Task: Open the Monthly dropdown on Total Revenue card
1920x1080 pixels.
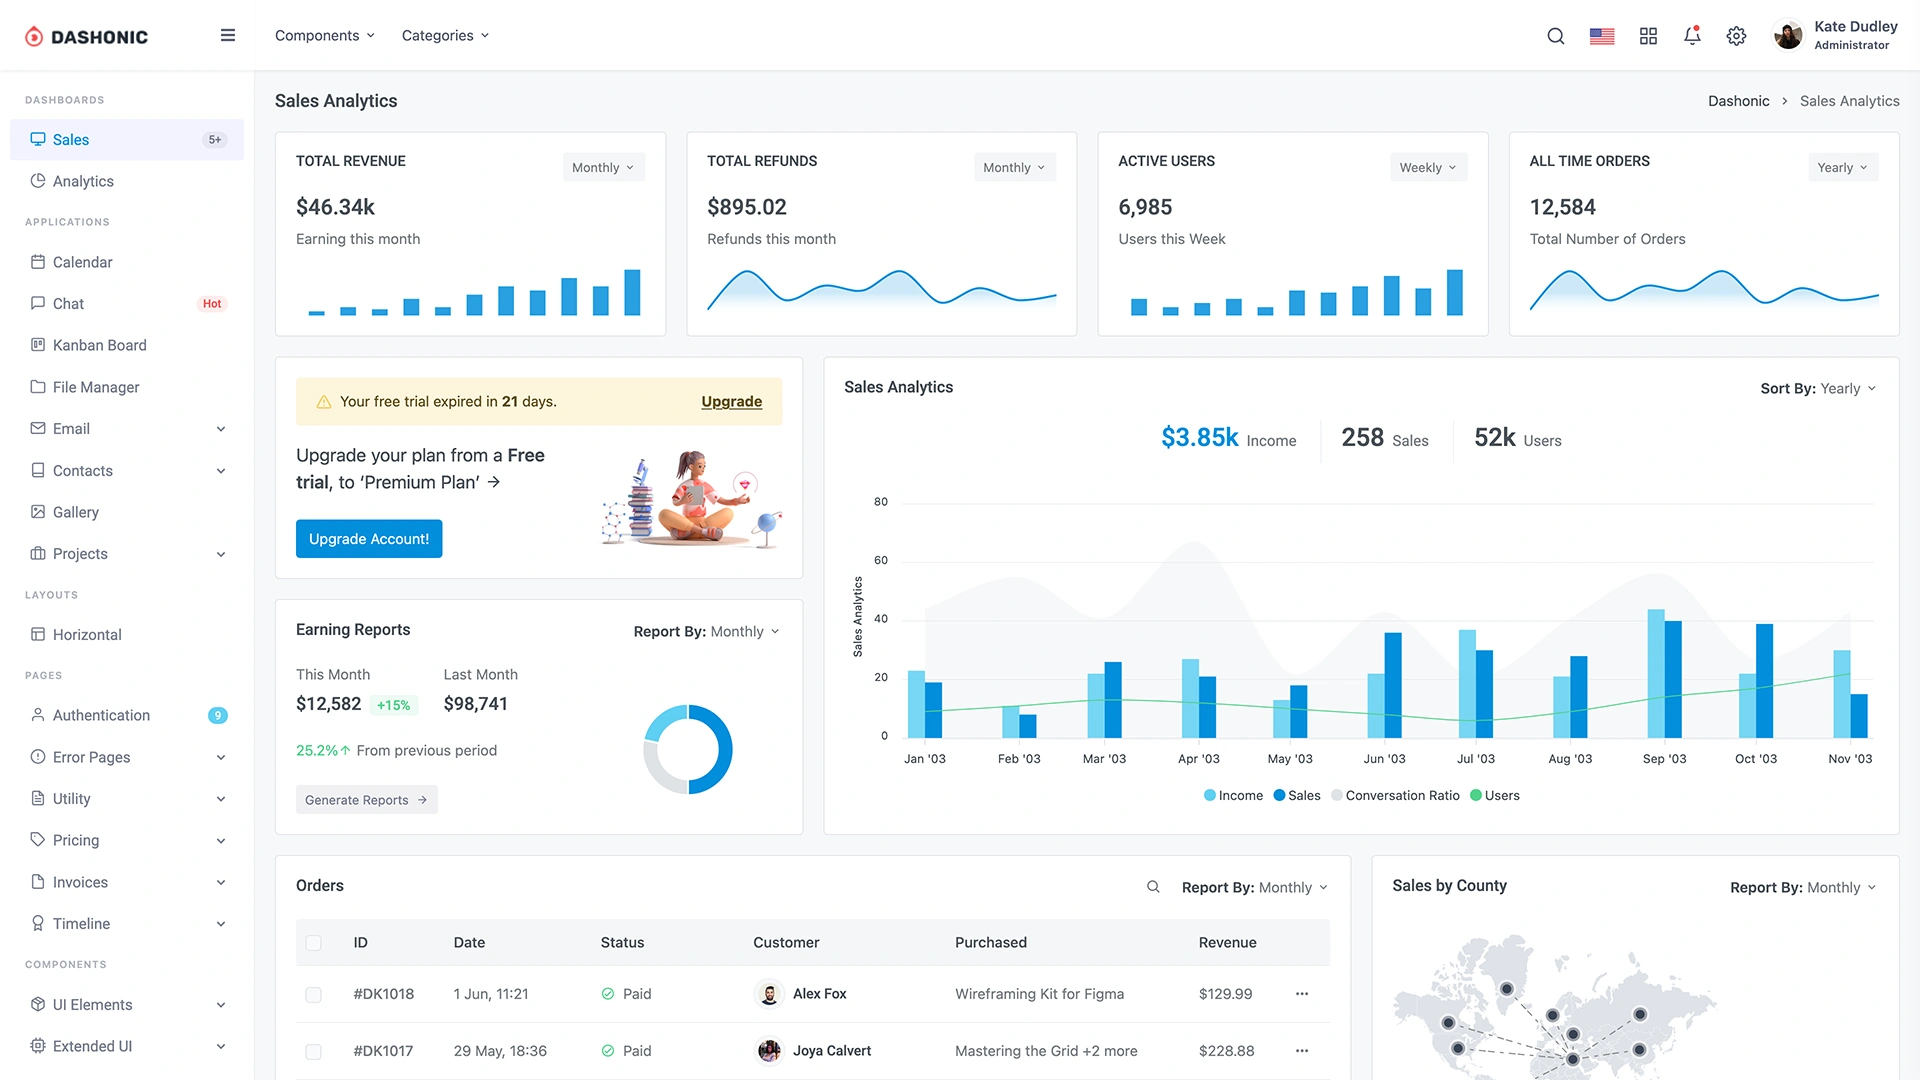Action: click(602, 167)
